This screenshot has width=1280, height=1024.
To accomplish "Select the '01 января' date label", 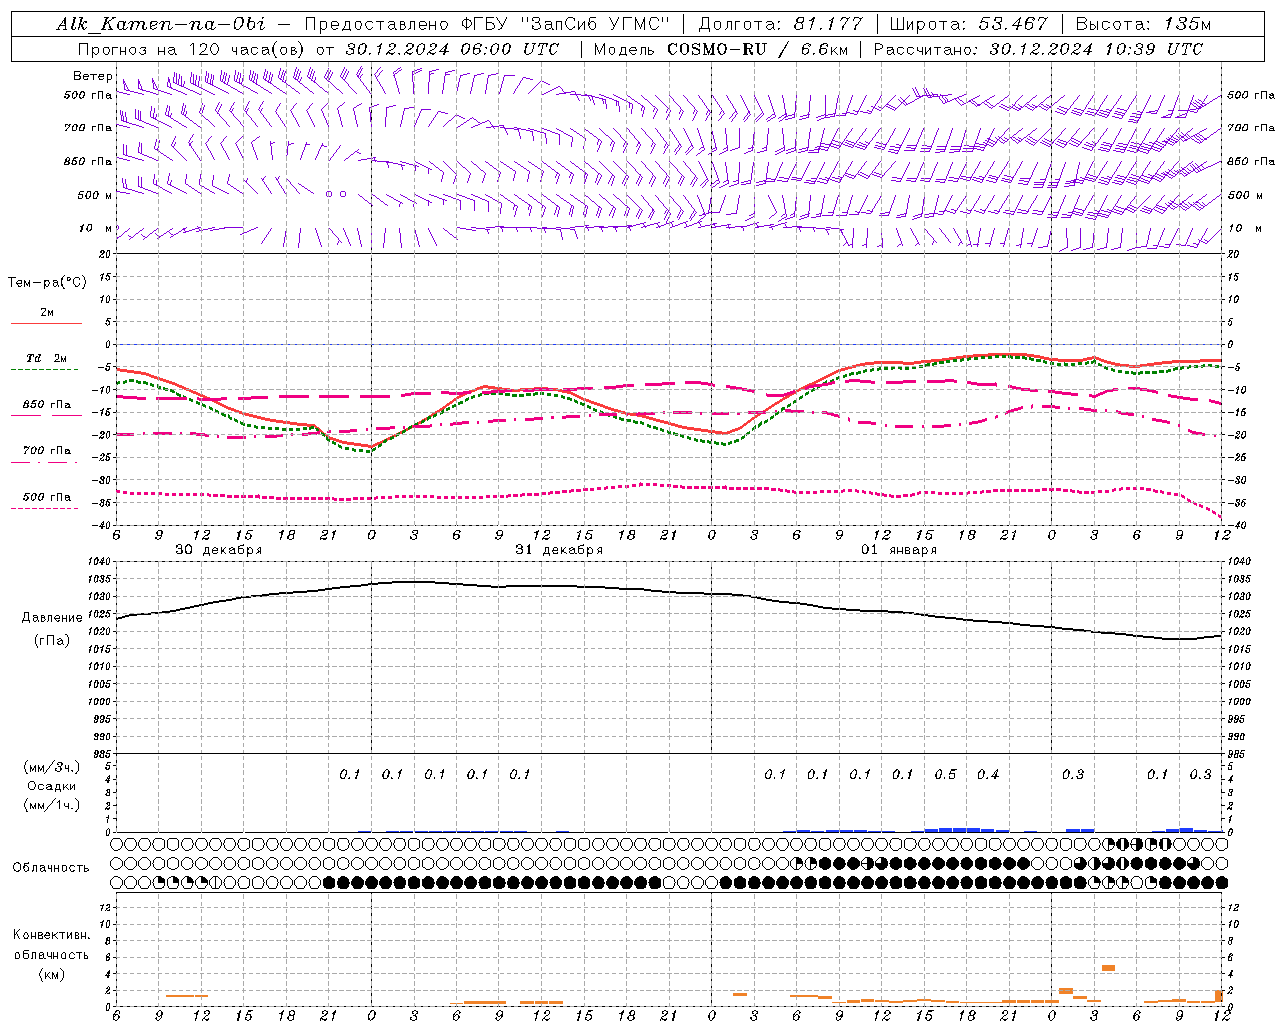I will click(899, 550).
